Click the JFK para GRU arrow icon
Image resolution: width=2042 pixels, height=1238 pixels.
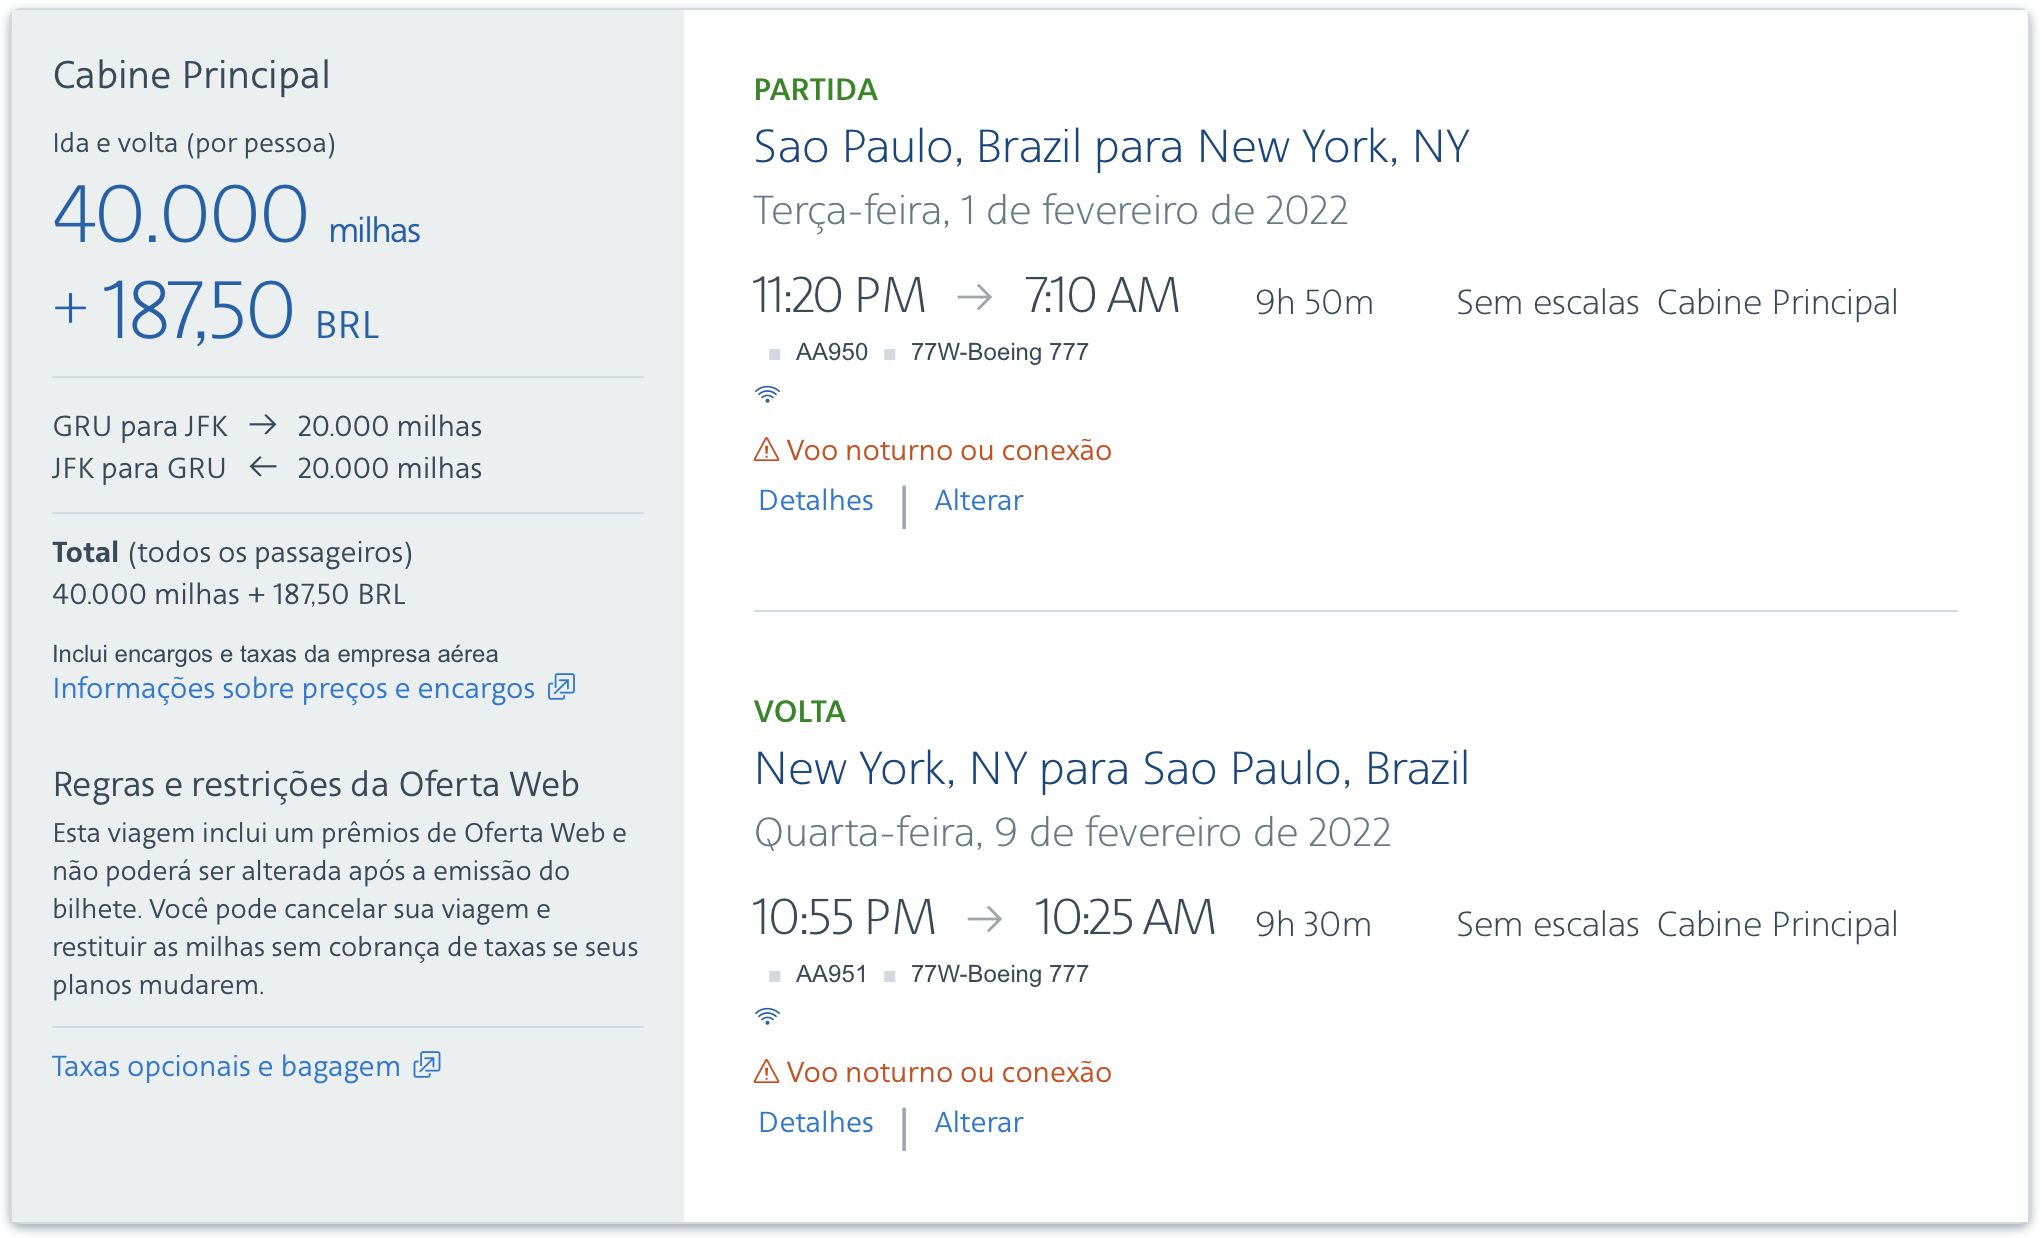263,467
